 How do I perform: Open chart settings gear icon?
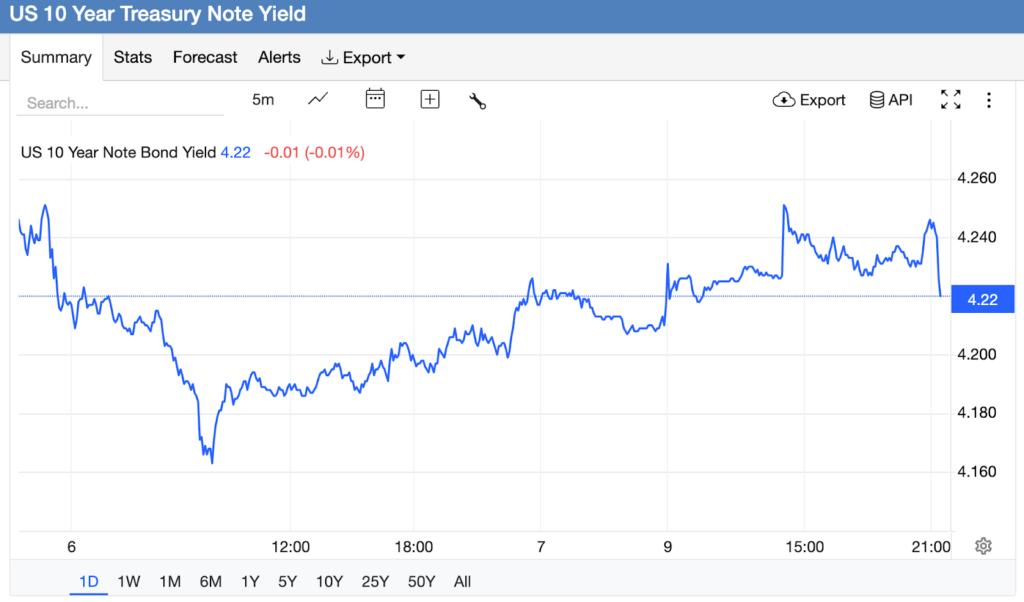coord(983,546)
